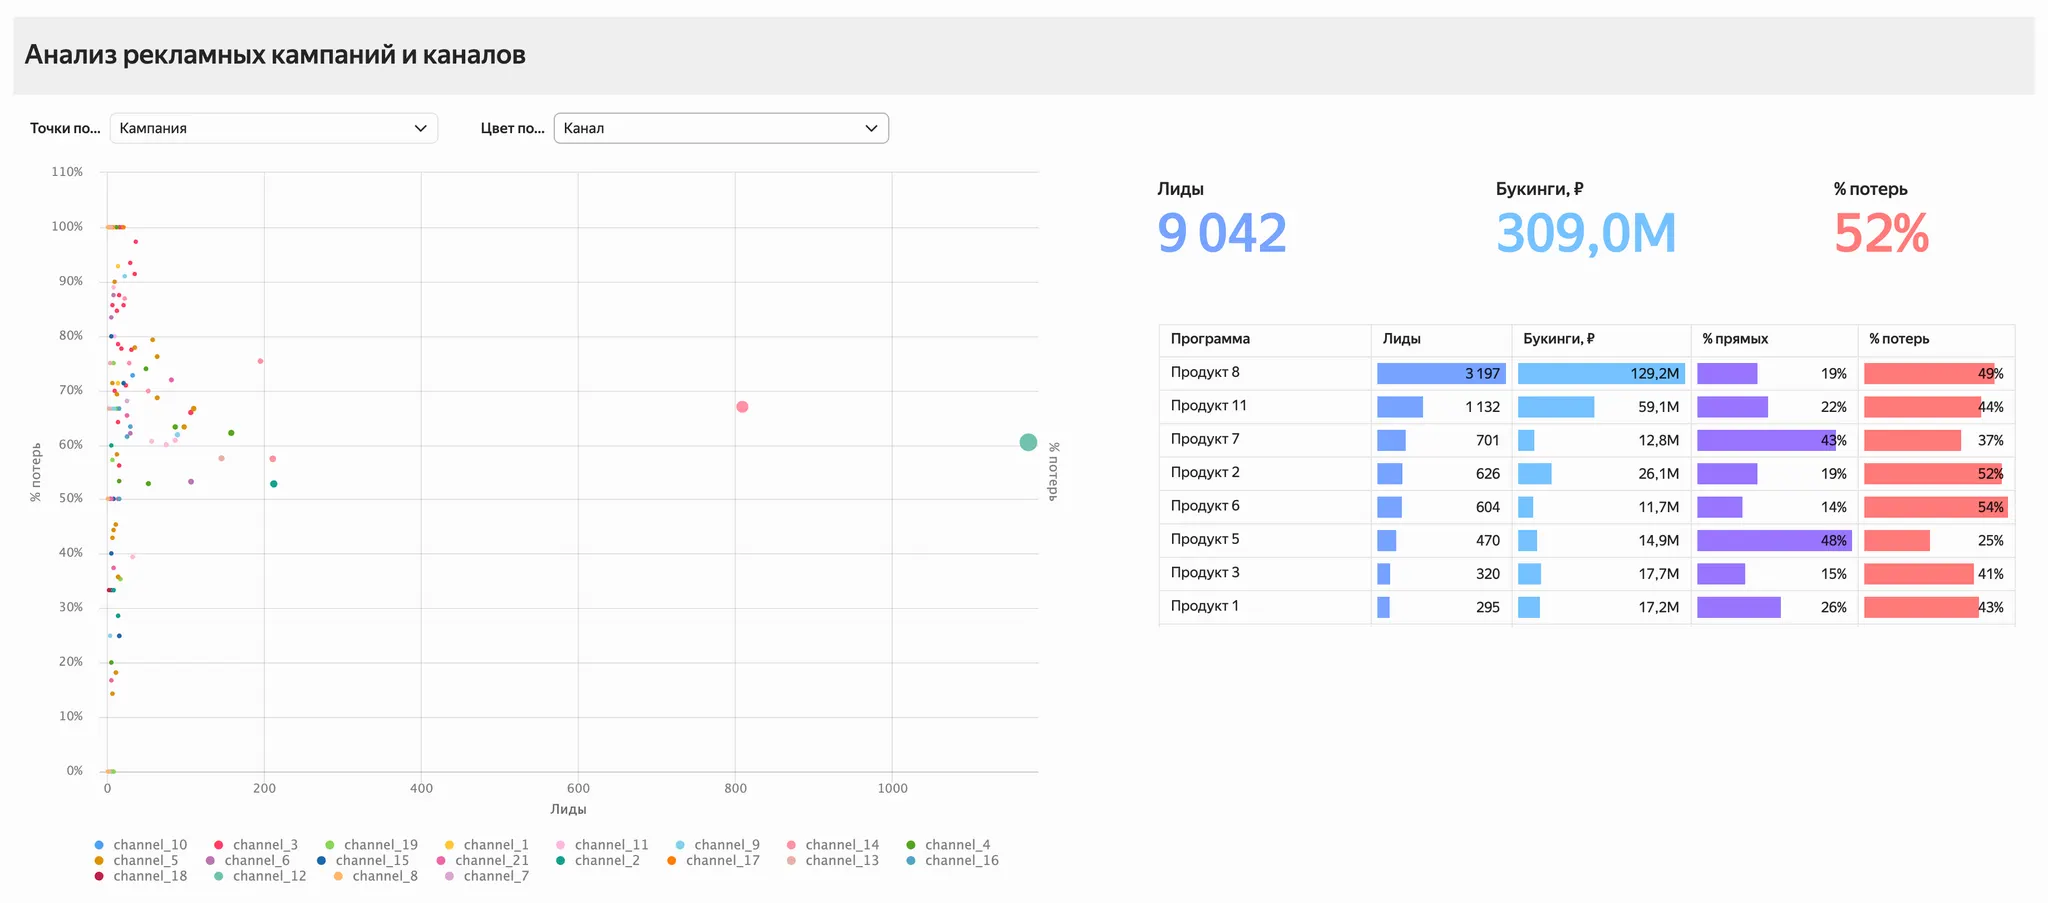Select channel_18 legend marker
Screen dimensions: 2048x903
tap(99, 876)
